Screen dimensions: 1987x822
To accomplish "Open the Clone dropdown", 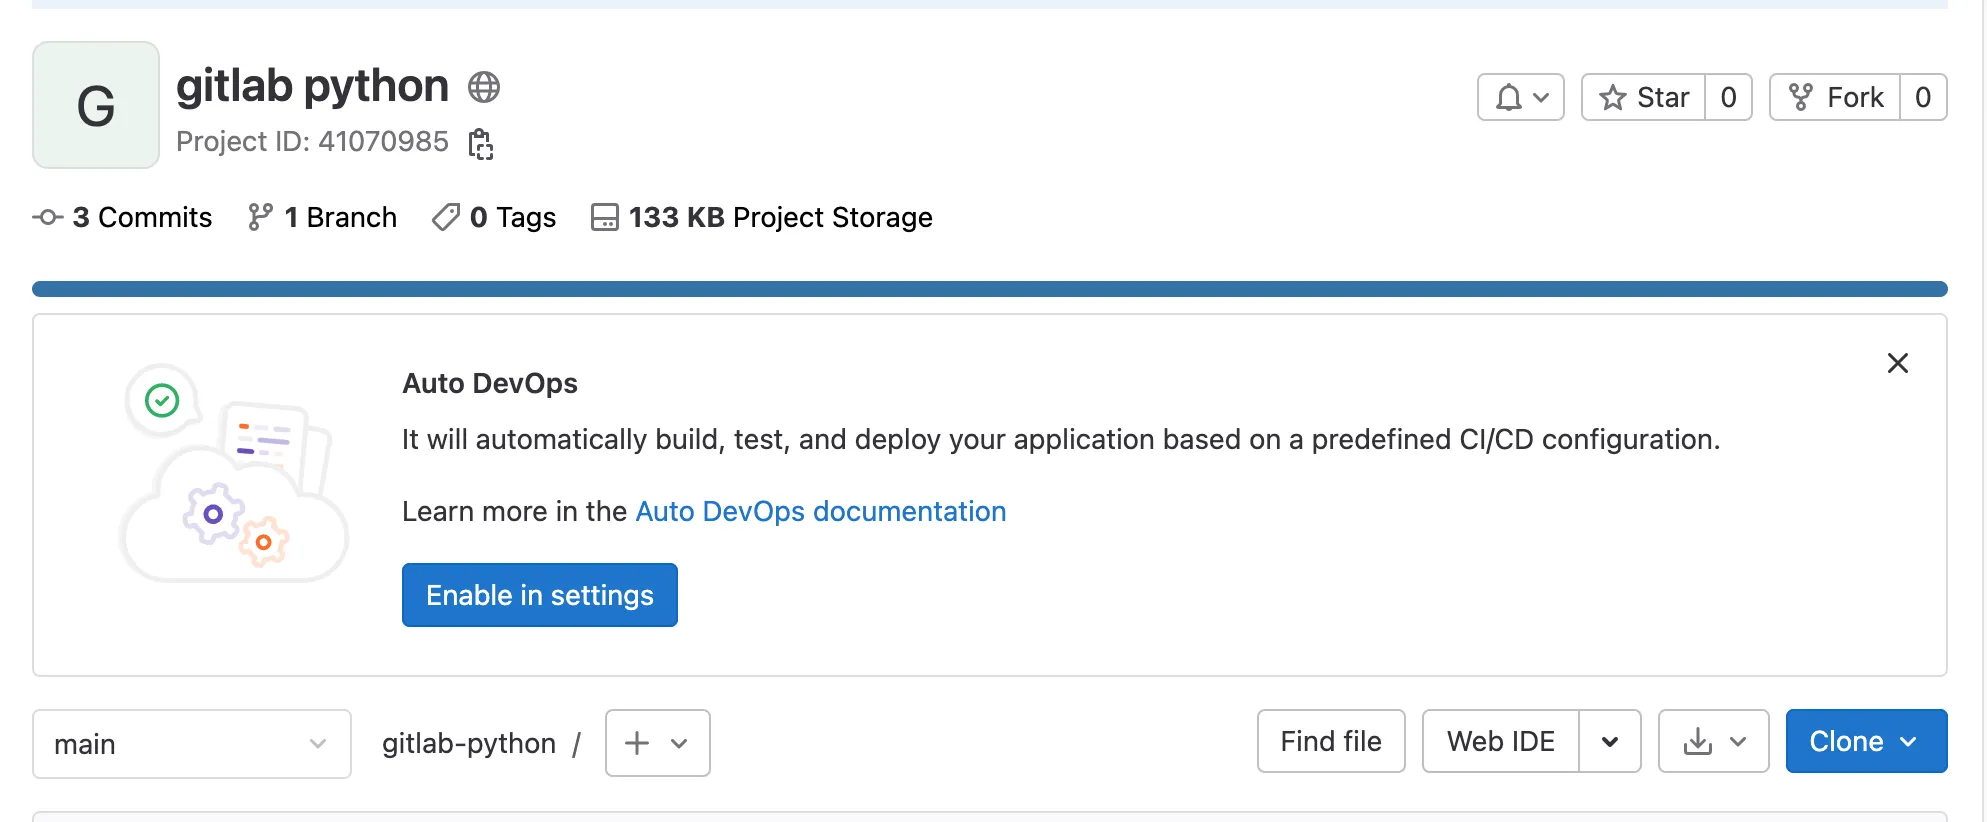I will 1867,741.
